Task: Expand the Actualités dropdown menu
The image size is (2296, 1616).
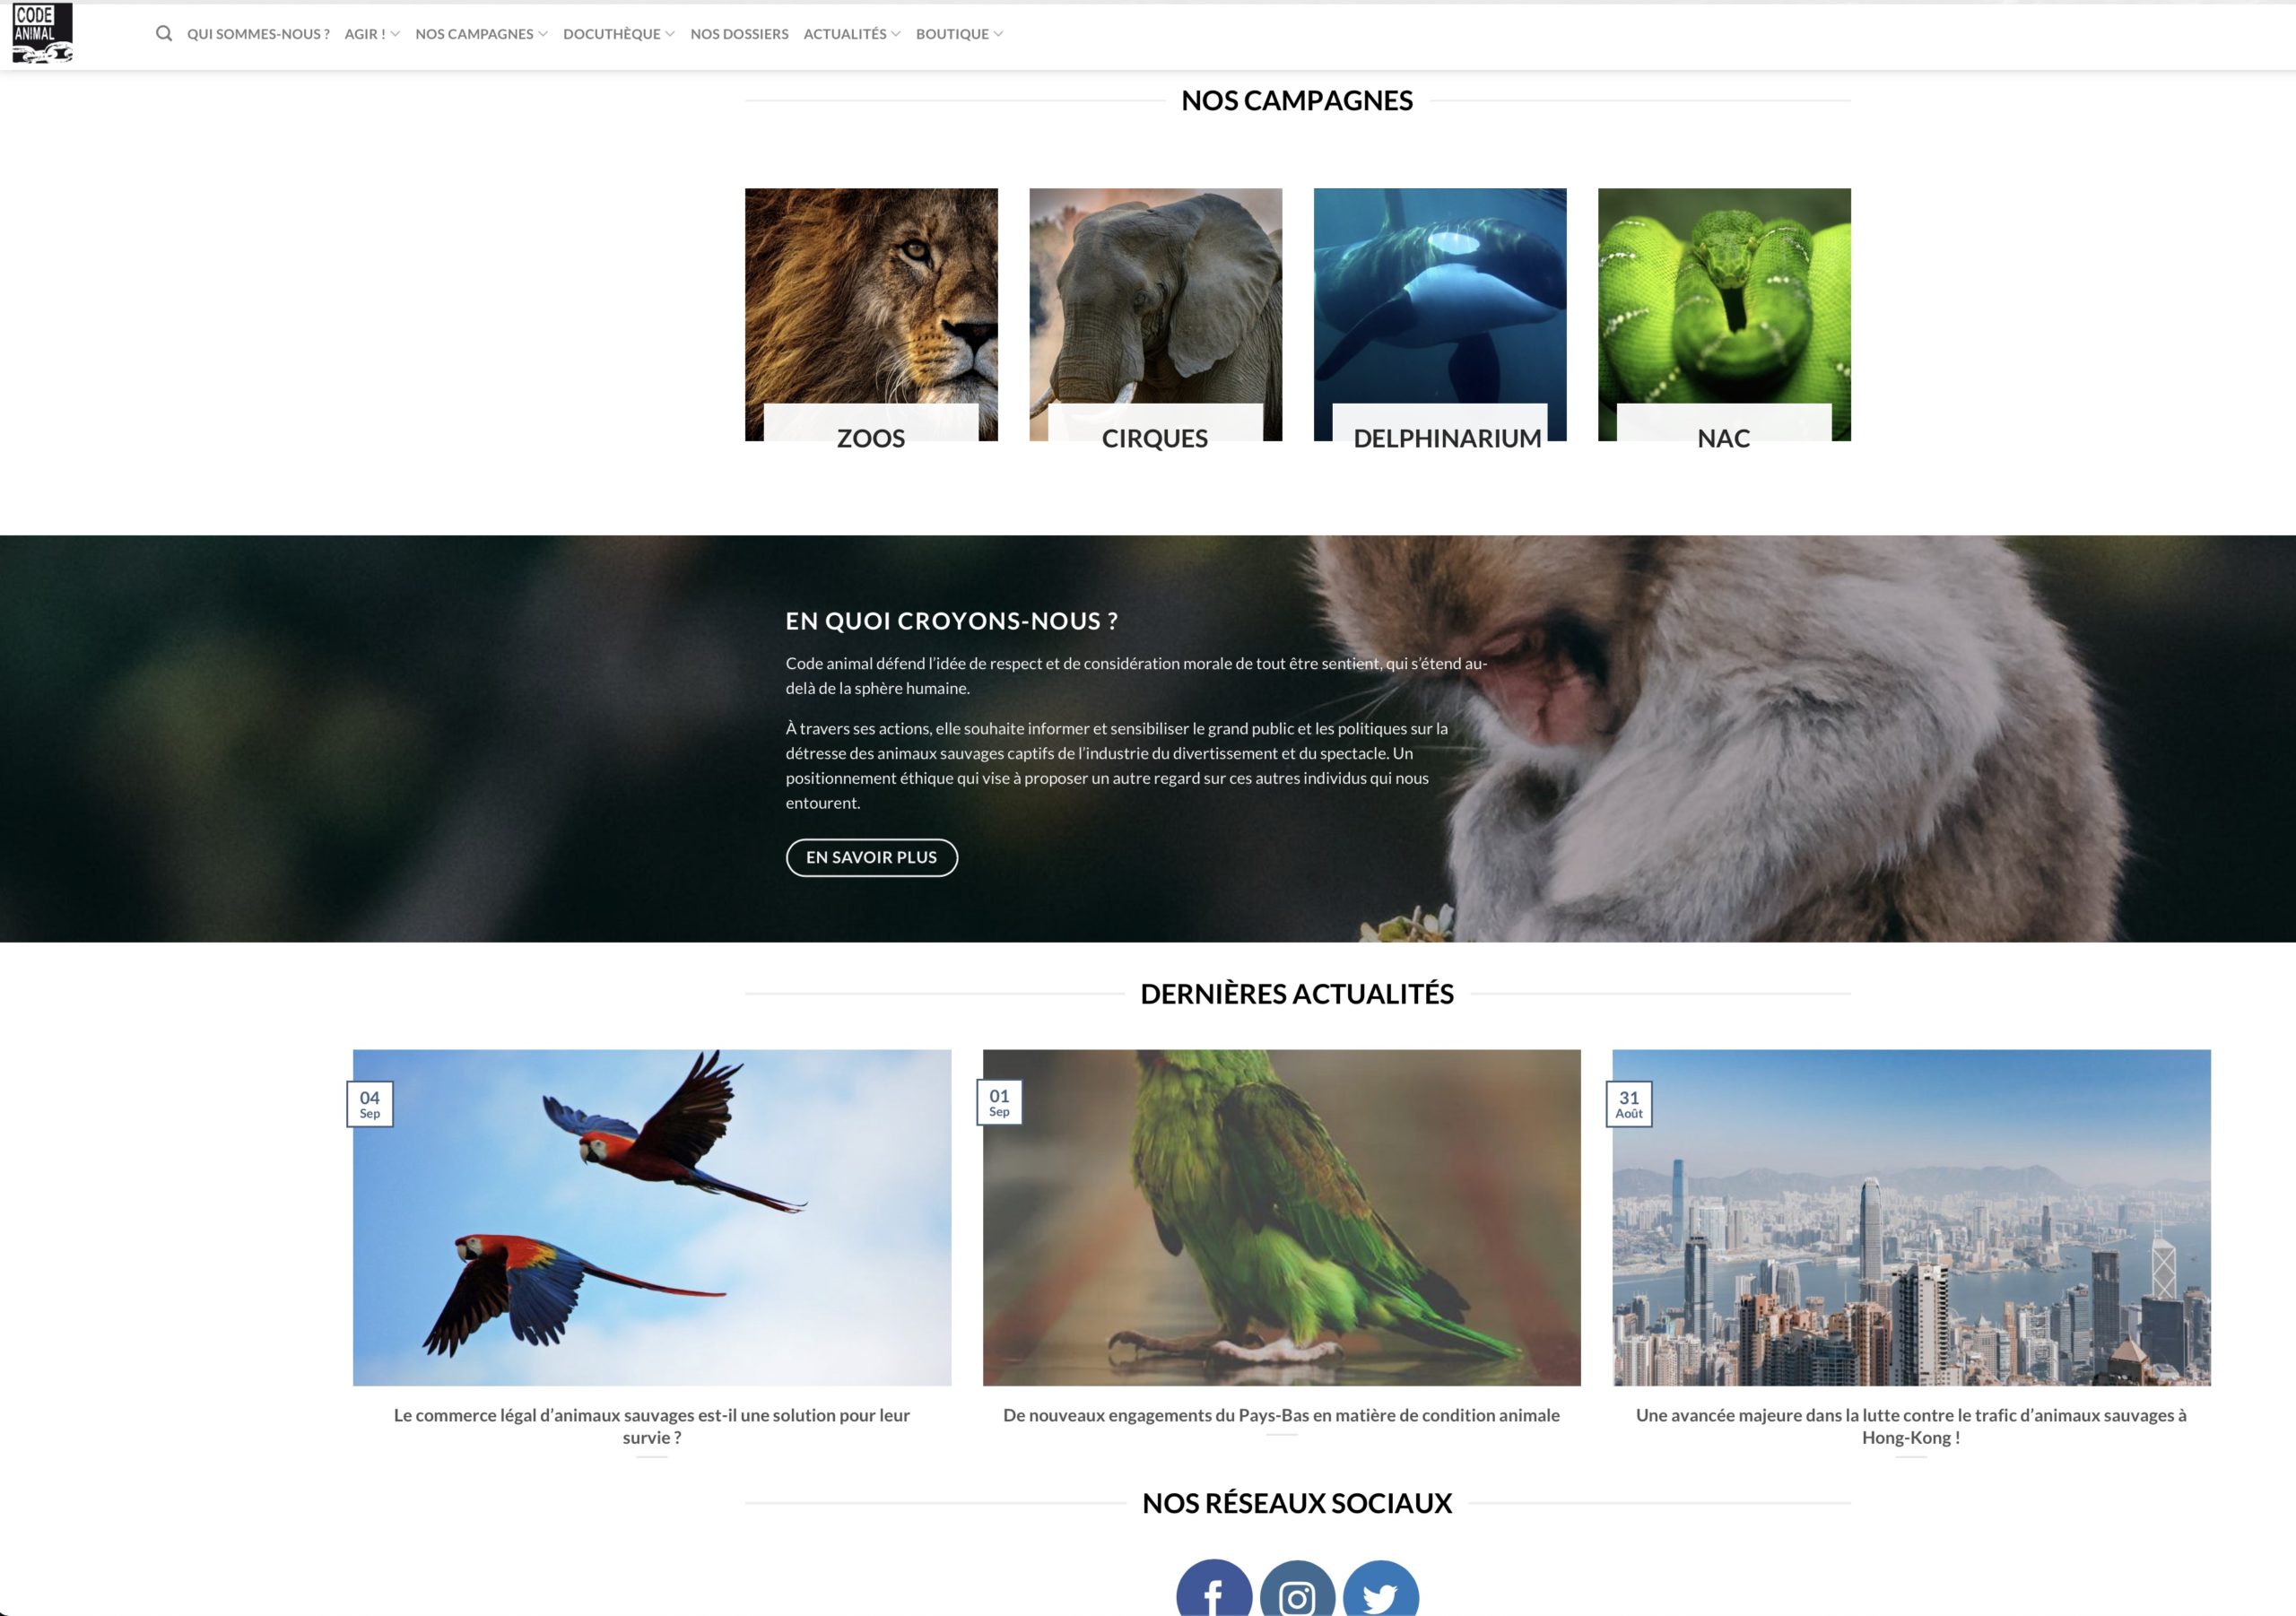Action: [852, 34]
